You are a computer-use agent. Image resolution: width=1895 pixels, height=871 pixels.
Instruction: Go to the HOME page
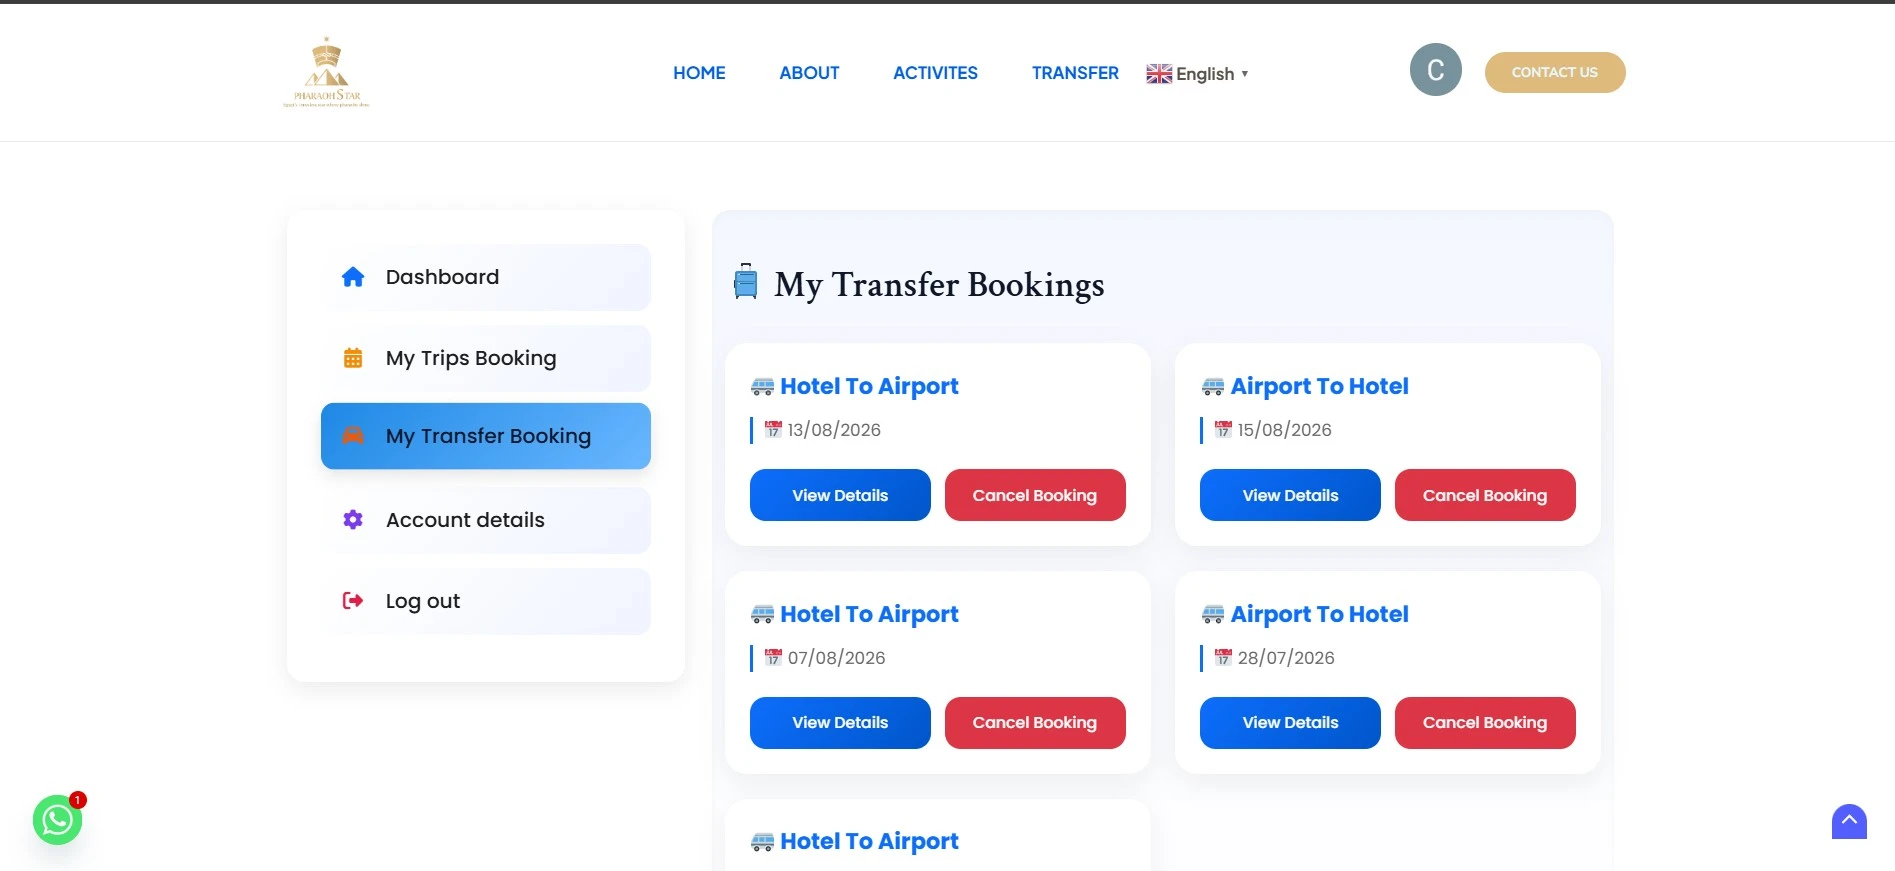pyautogui.click(x=699, y=73)
